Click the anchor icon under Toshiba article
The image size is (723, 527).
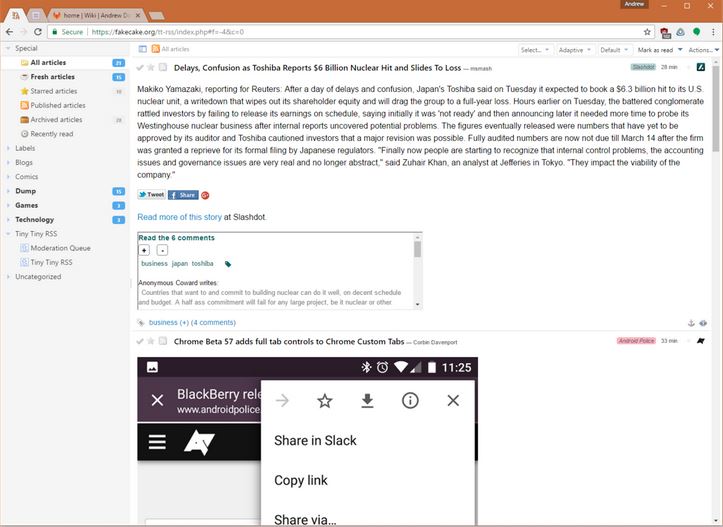[x=691, y=323]
